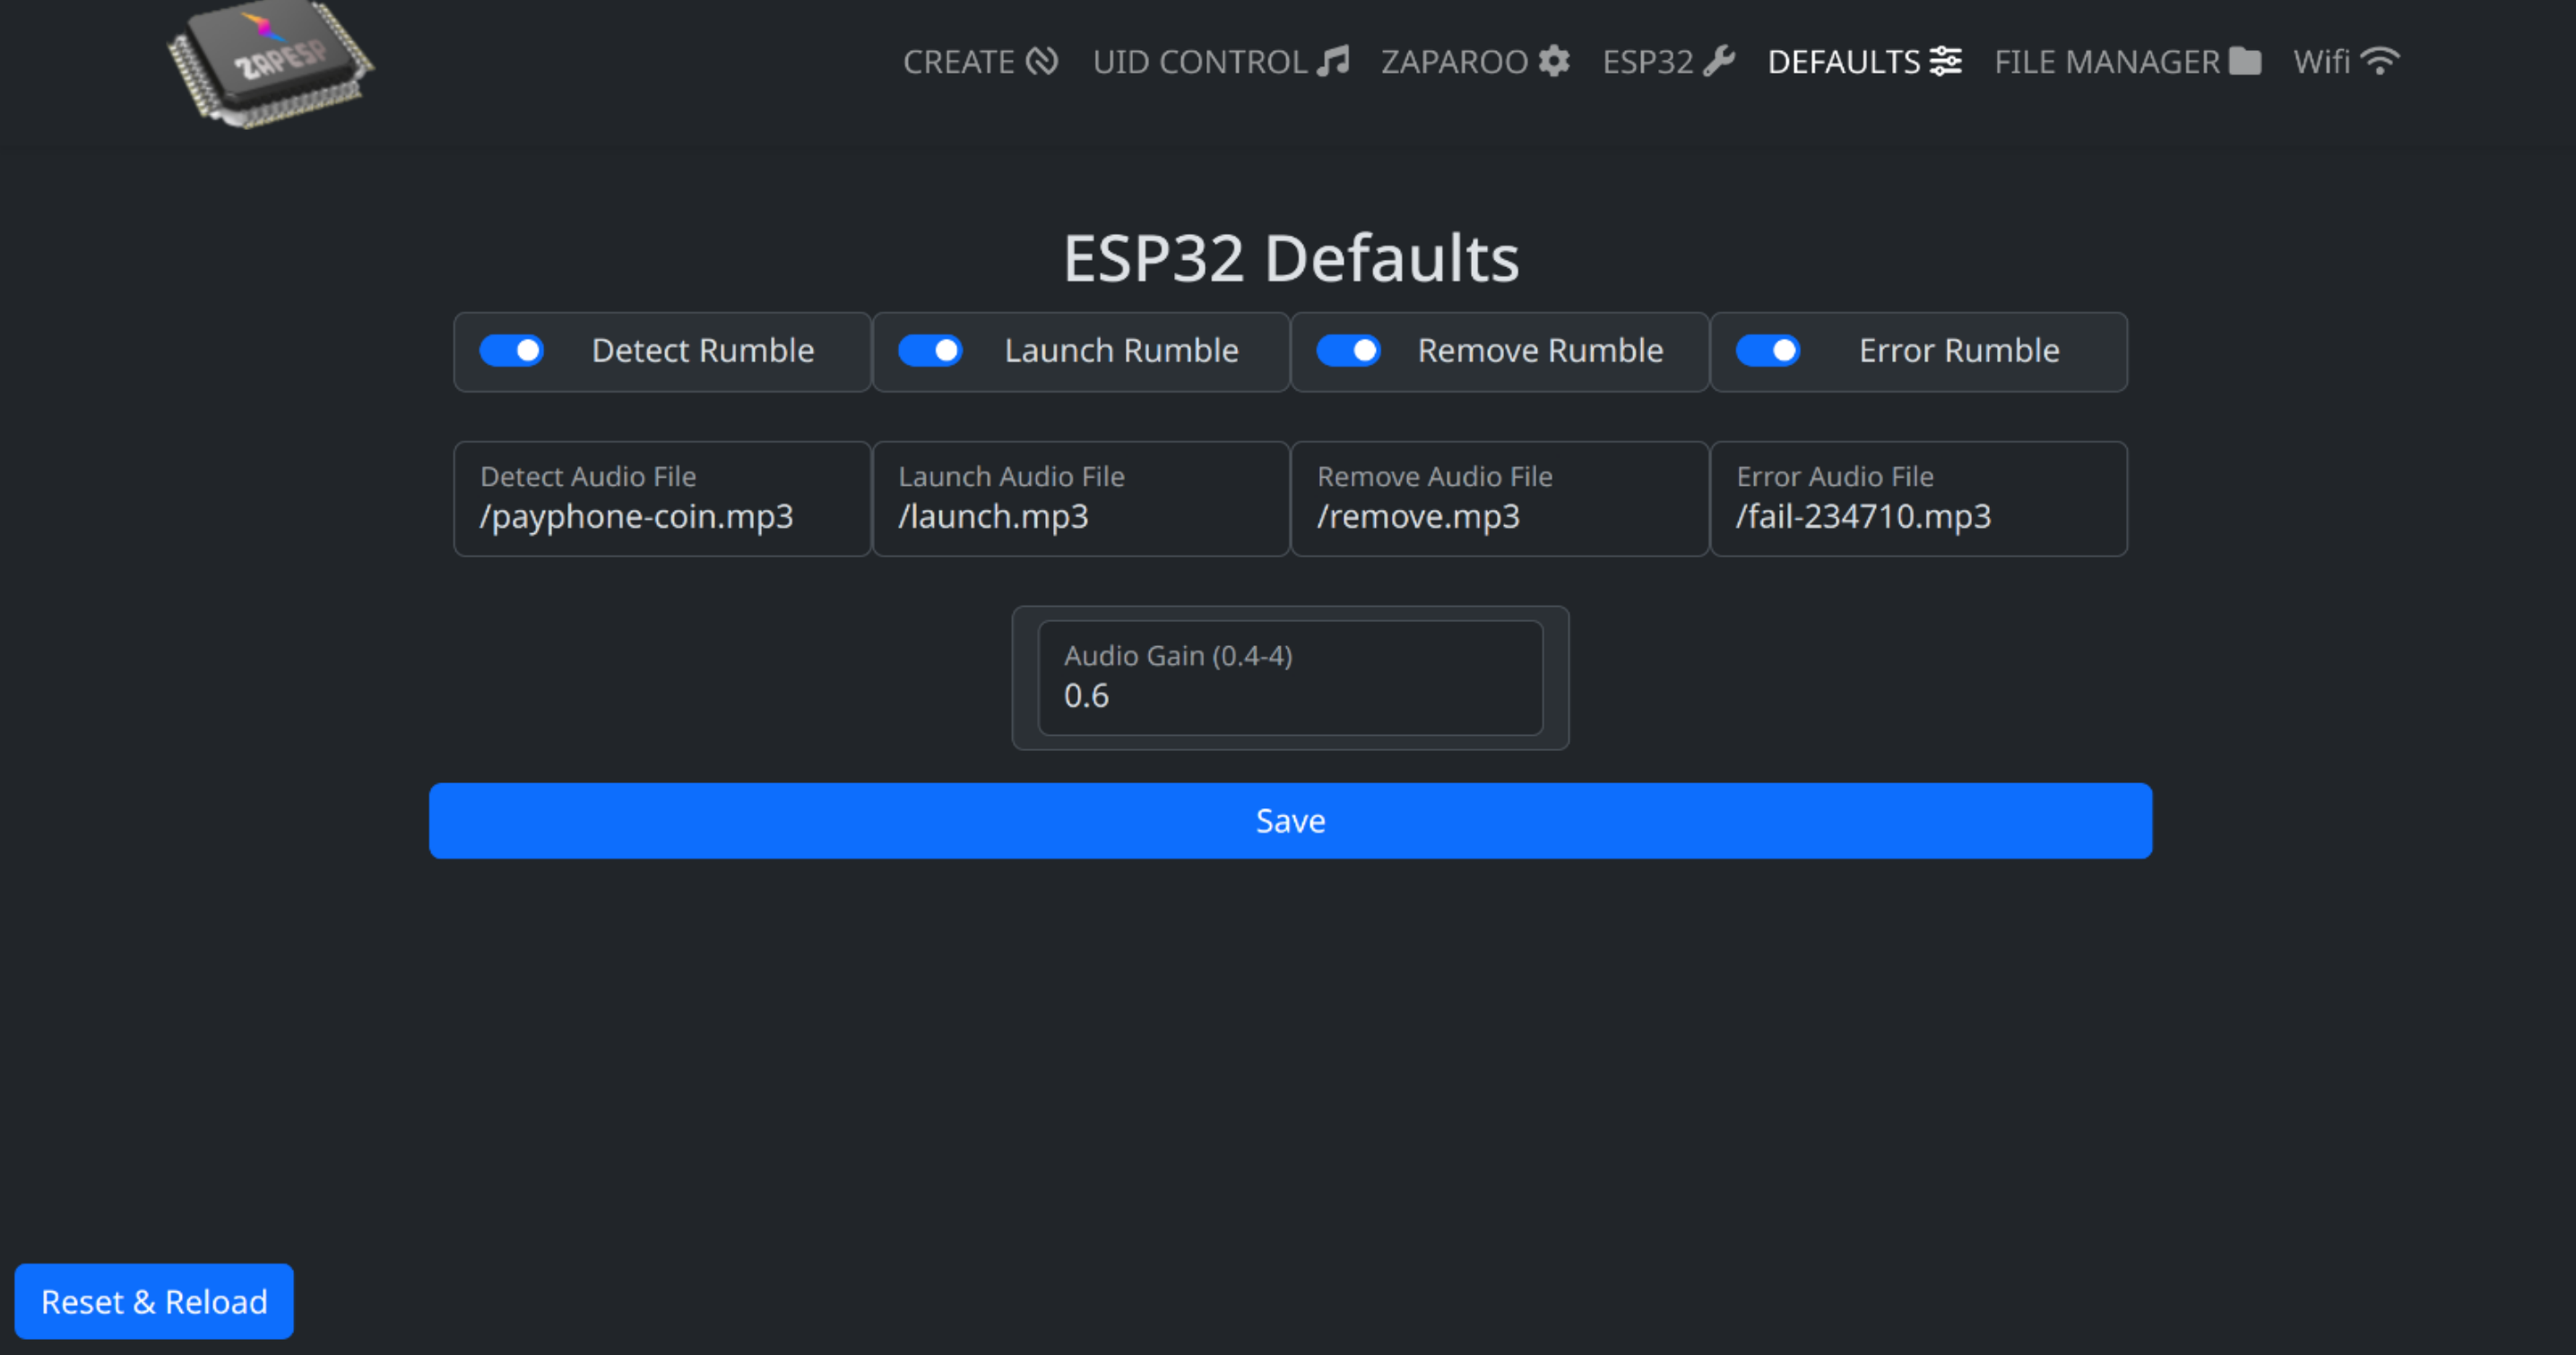Disable Error Rumble
Viewport: 2576px width, 1355px height.
click(1769, 351)
